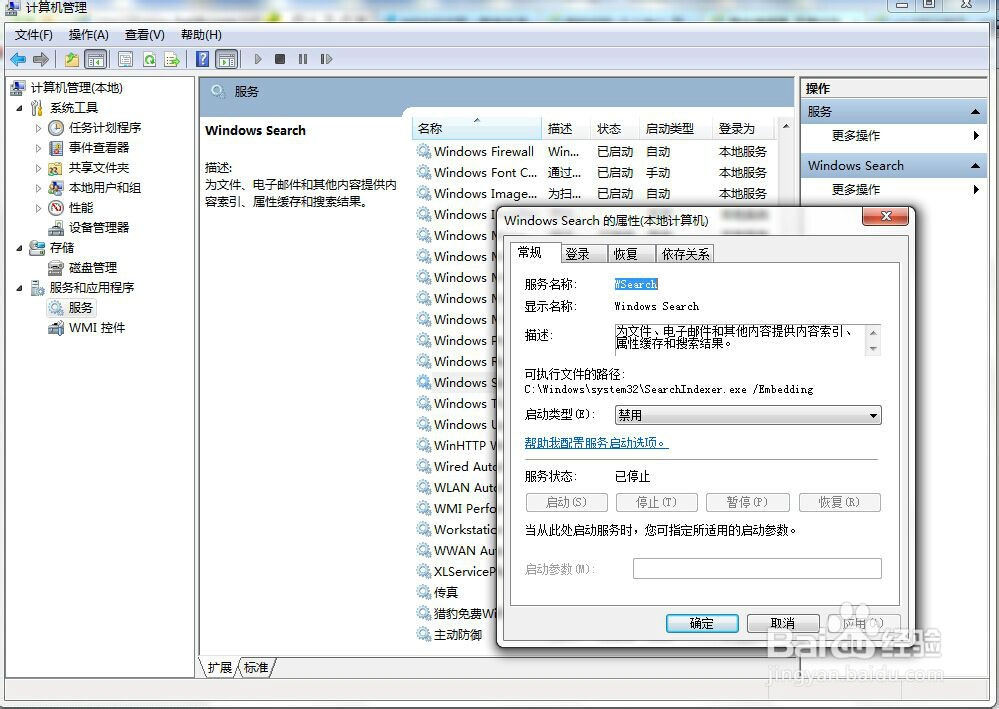Screen dimensions: 999x709
Task: Click the description scrollbar down arrow
Action: [873, 349]
